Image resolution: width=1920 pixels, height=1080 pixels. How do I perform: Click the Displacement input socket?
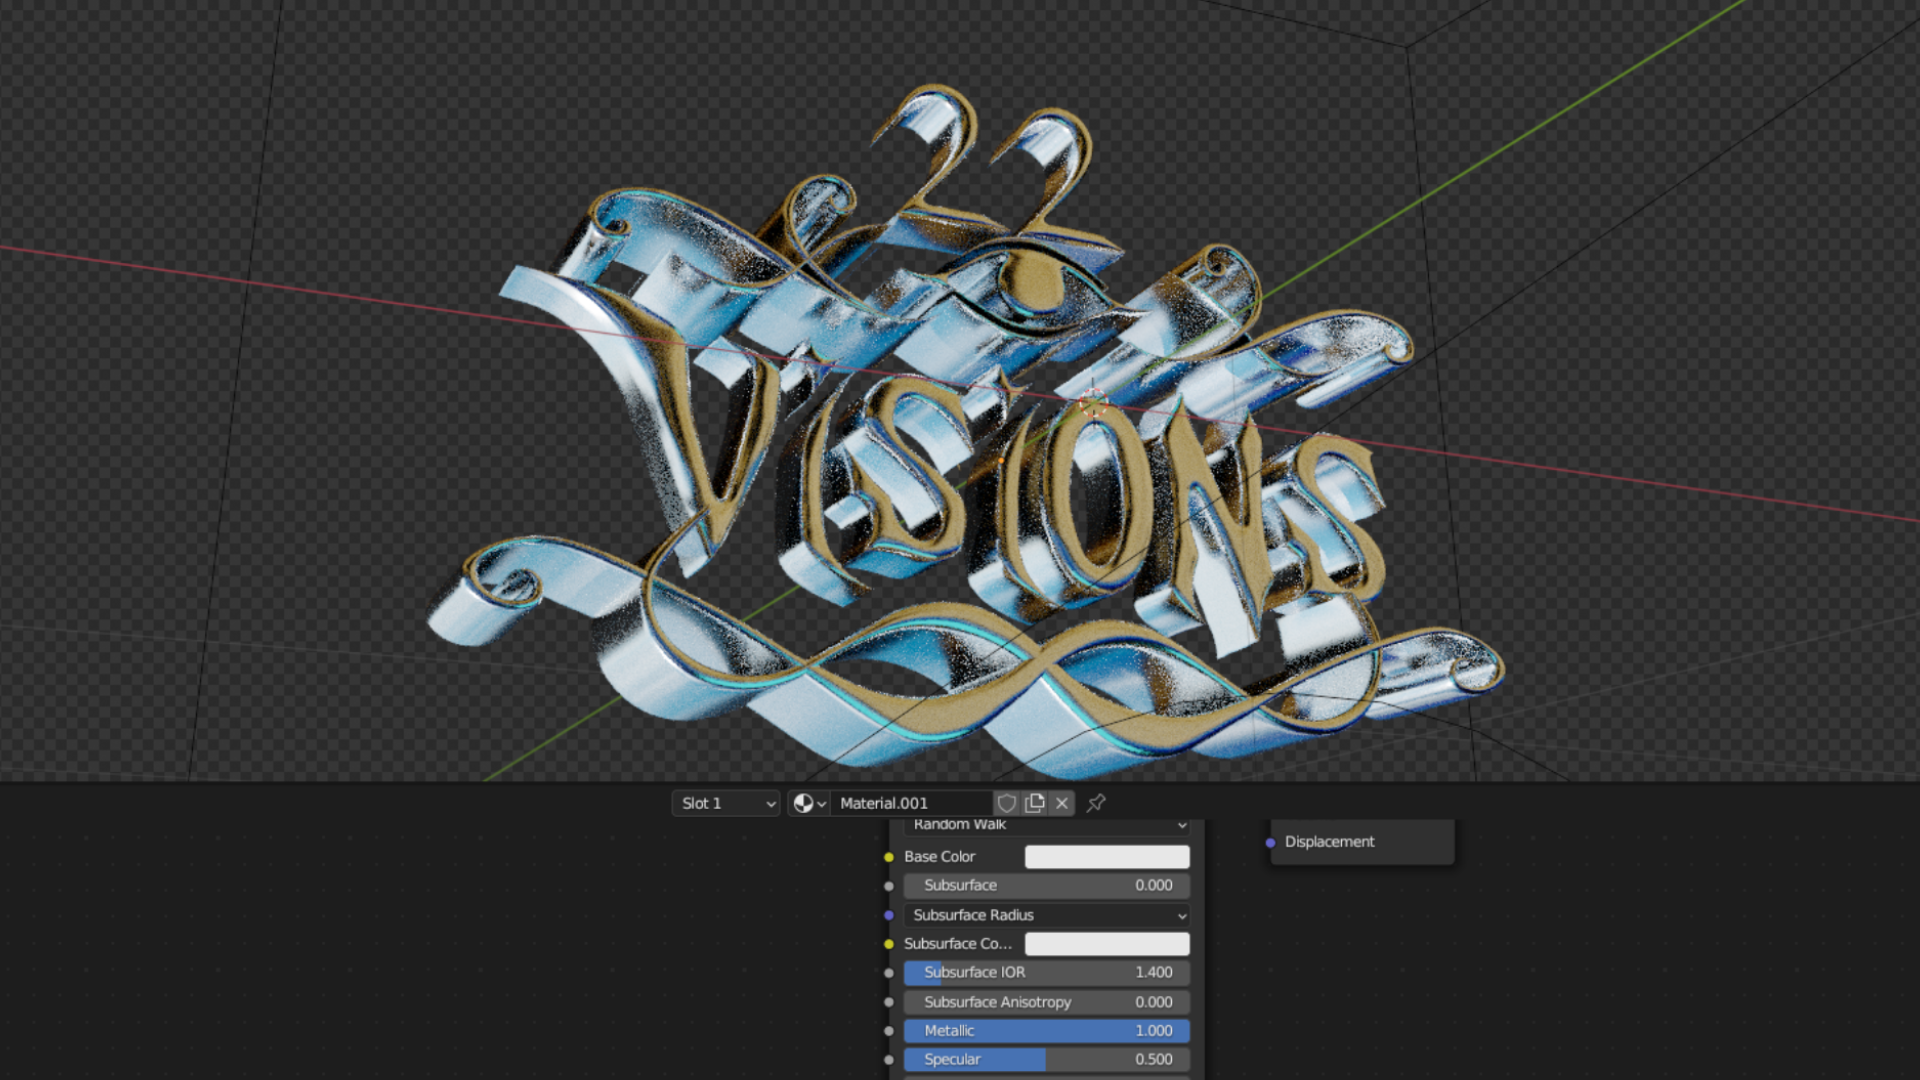pyautogui.click(x=1271, y=842)
